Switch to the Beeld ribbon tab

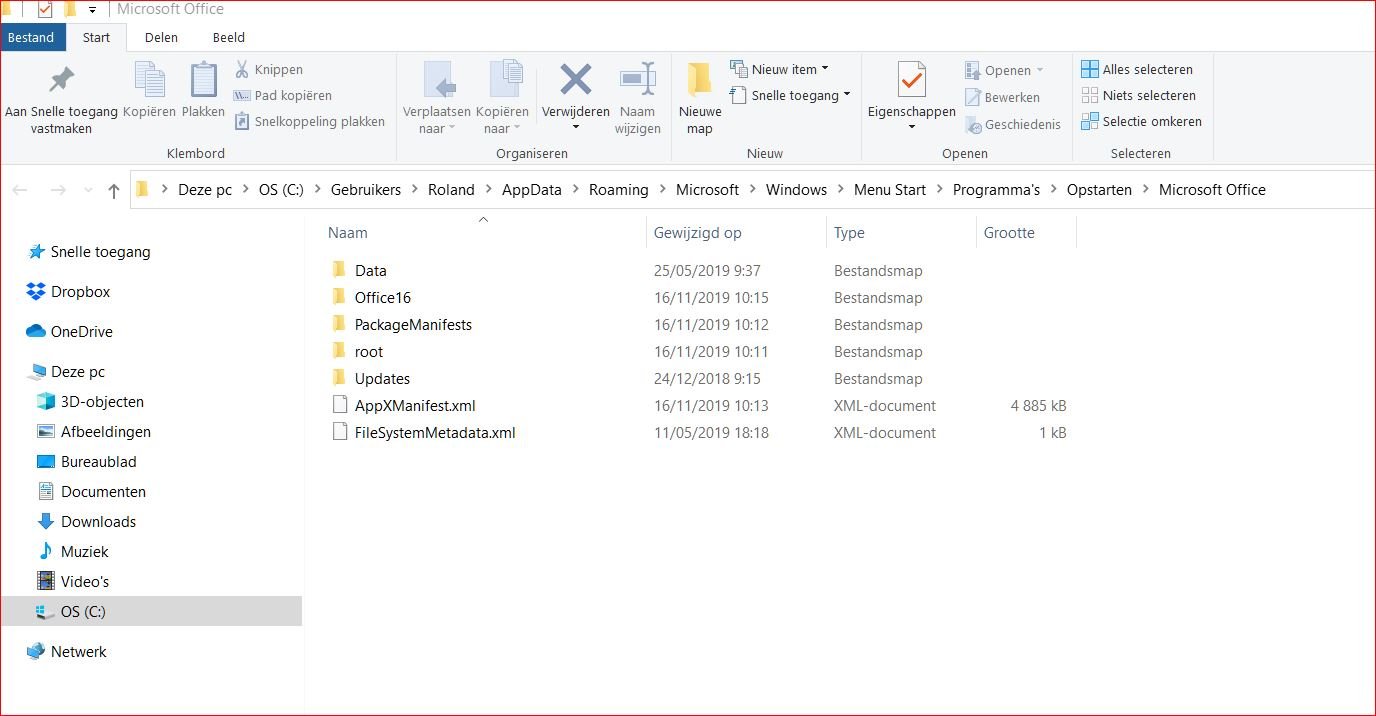[228, 37]
